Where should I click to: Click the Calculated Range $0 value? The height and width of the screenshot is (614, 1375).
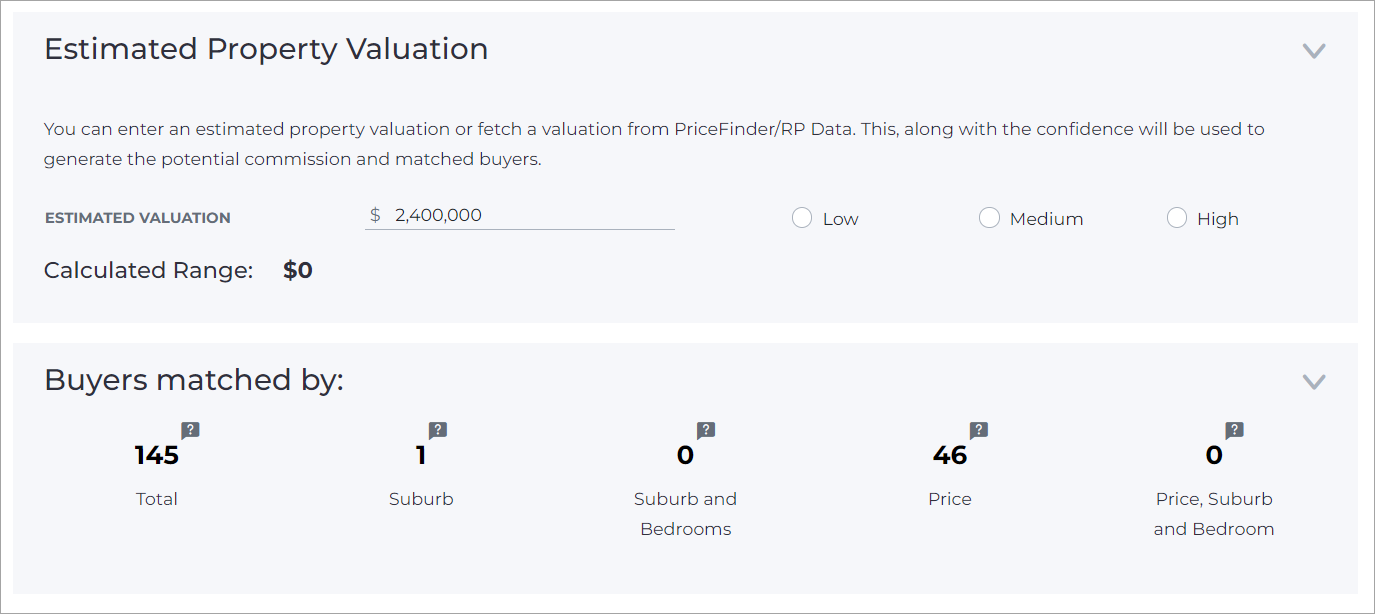click(298, 271)
